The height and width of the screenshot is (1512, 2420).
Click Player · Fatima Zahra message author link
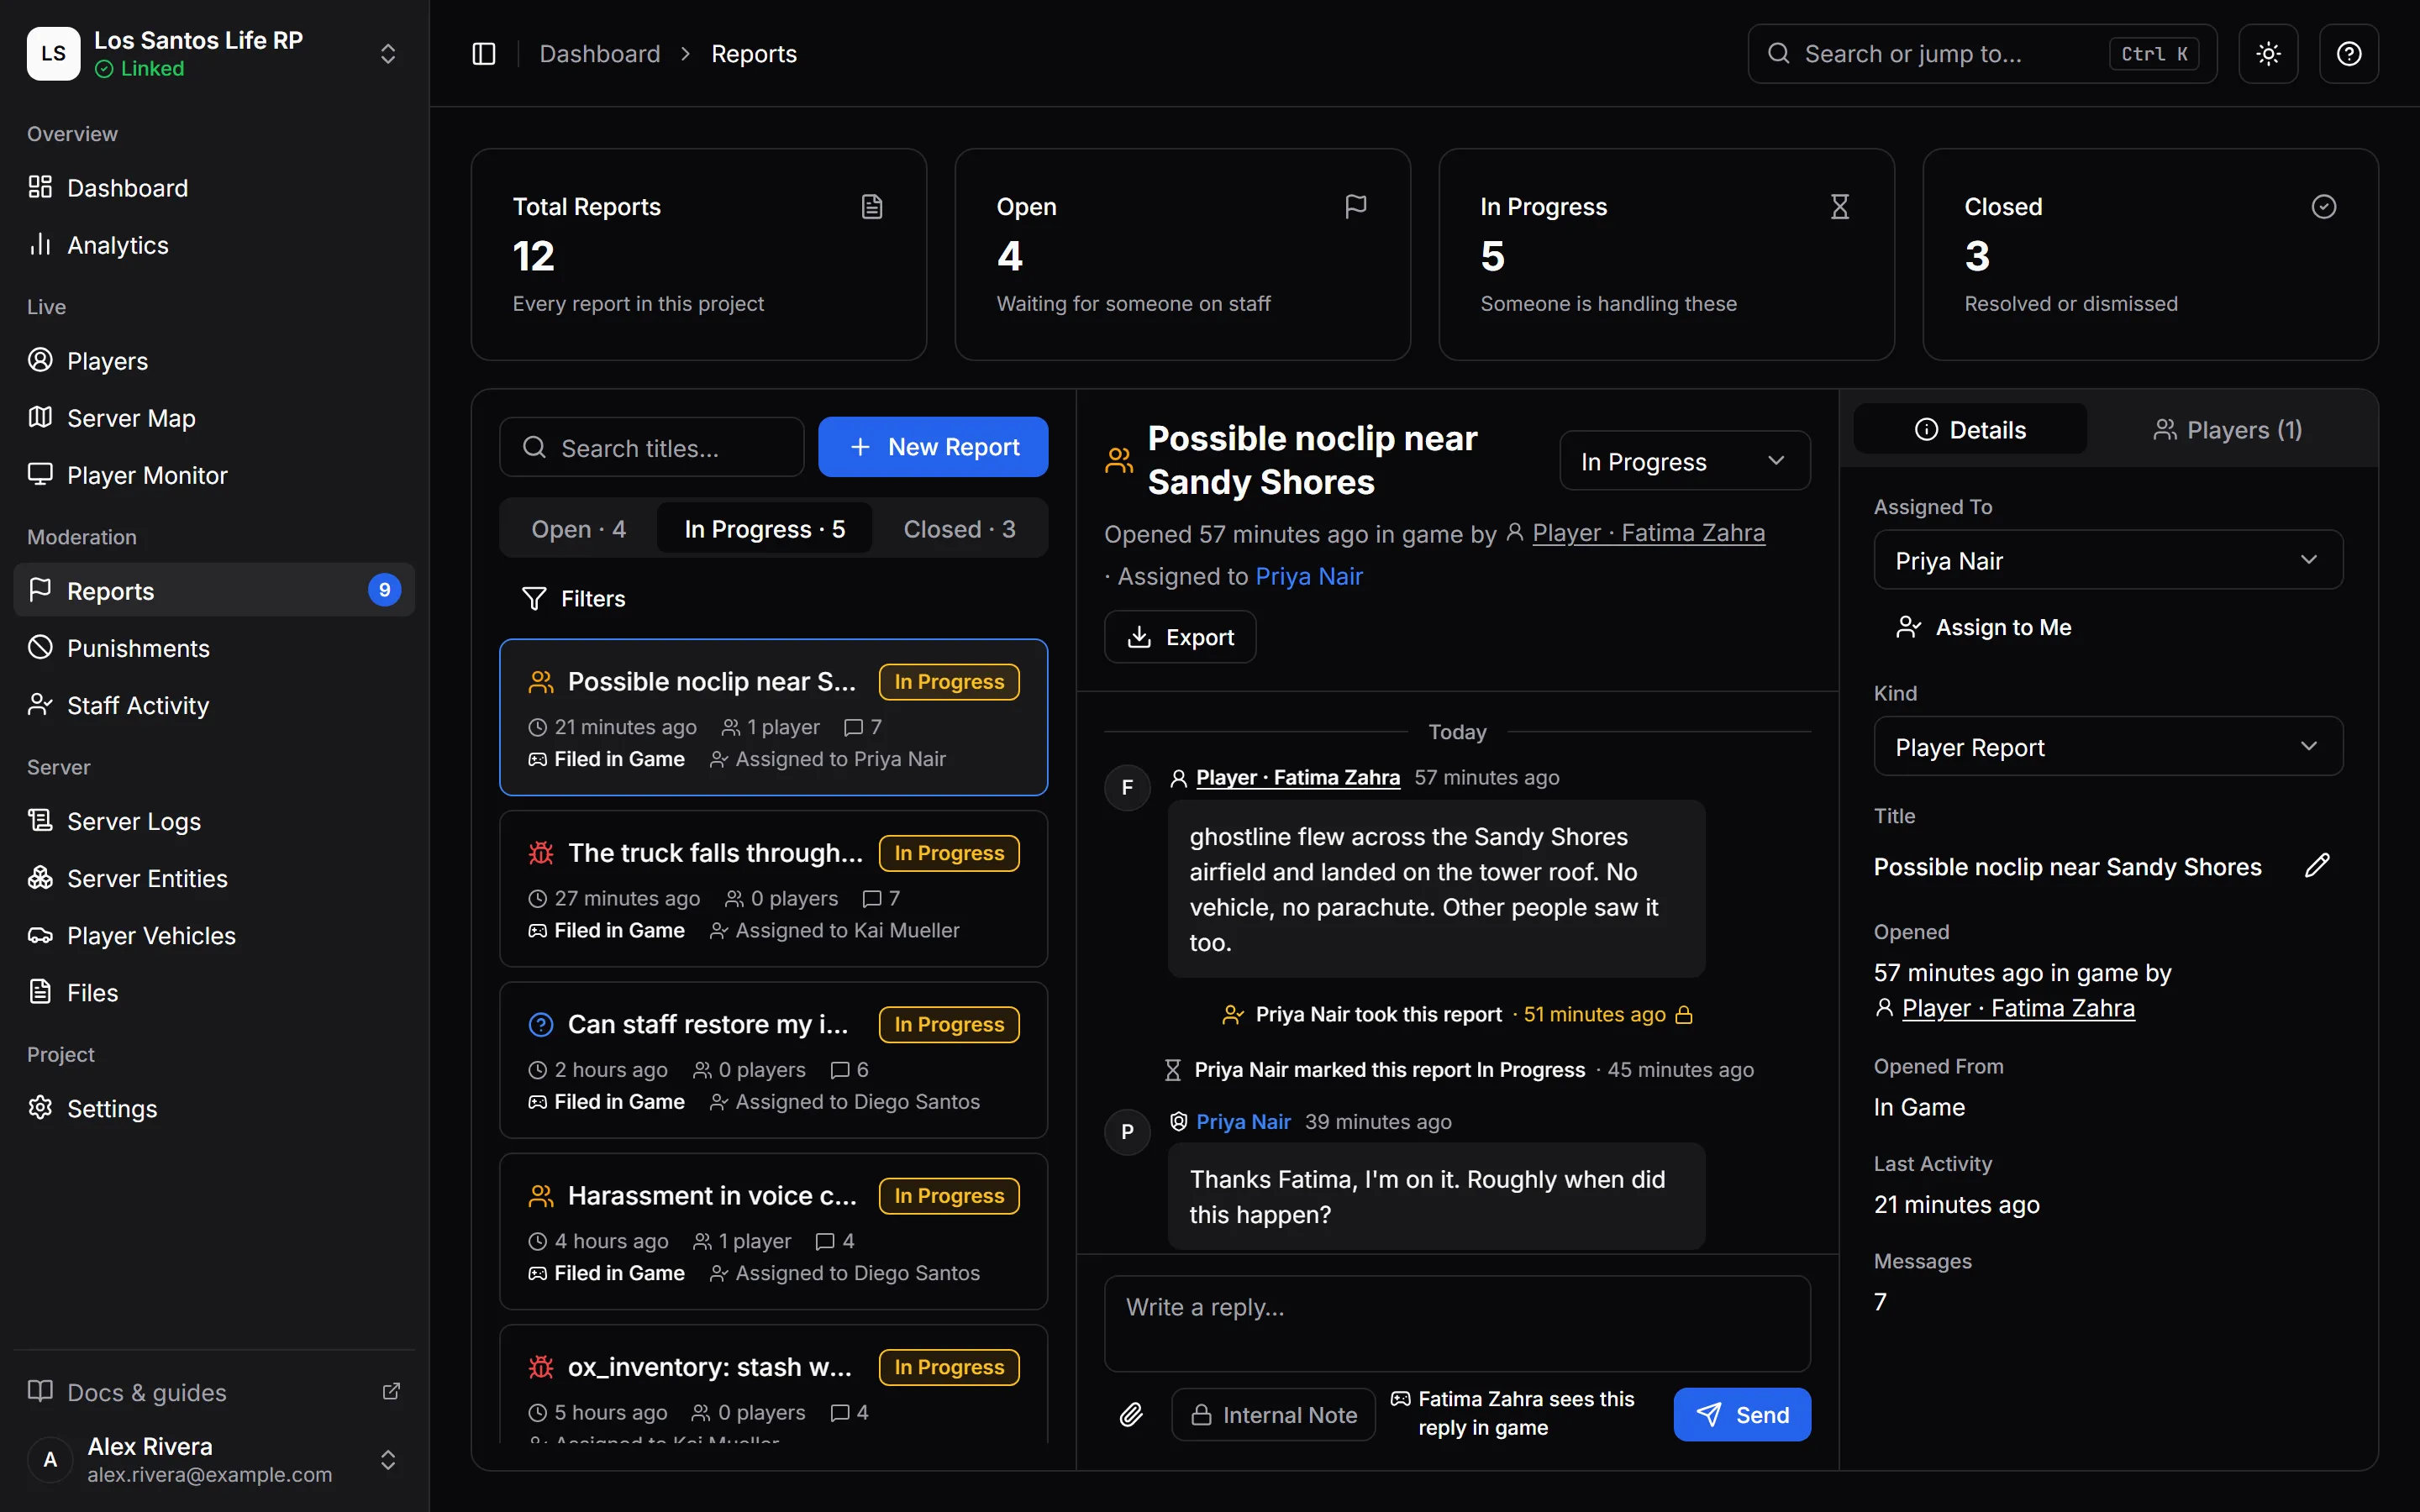(x=1297, y=777)
